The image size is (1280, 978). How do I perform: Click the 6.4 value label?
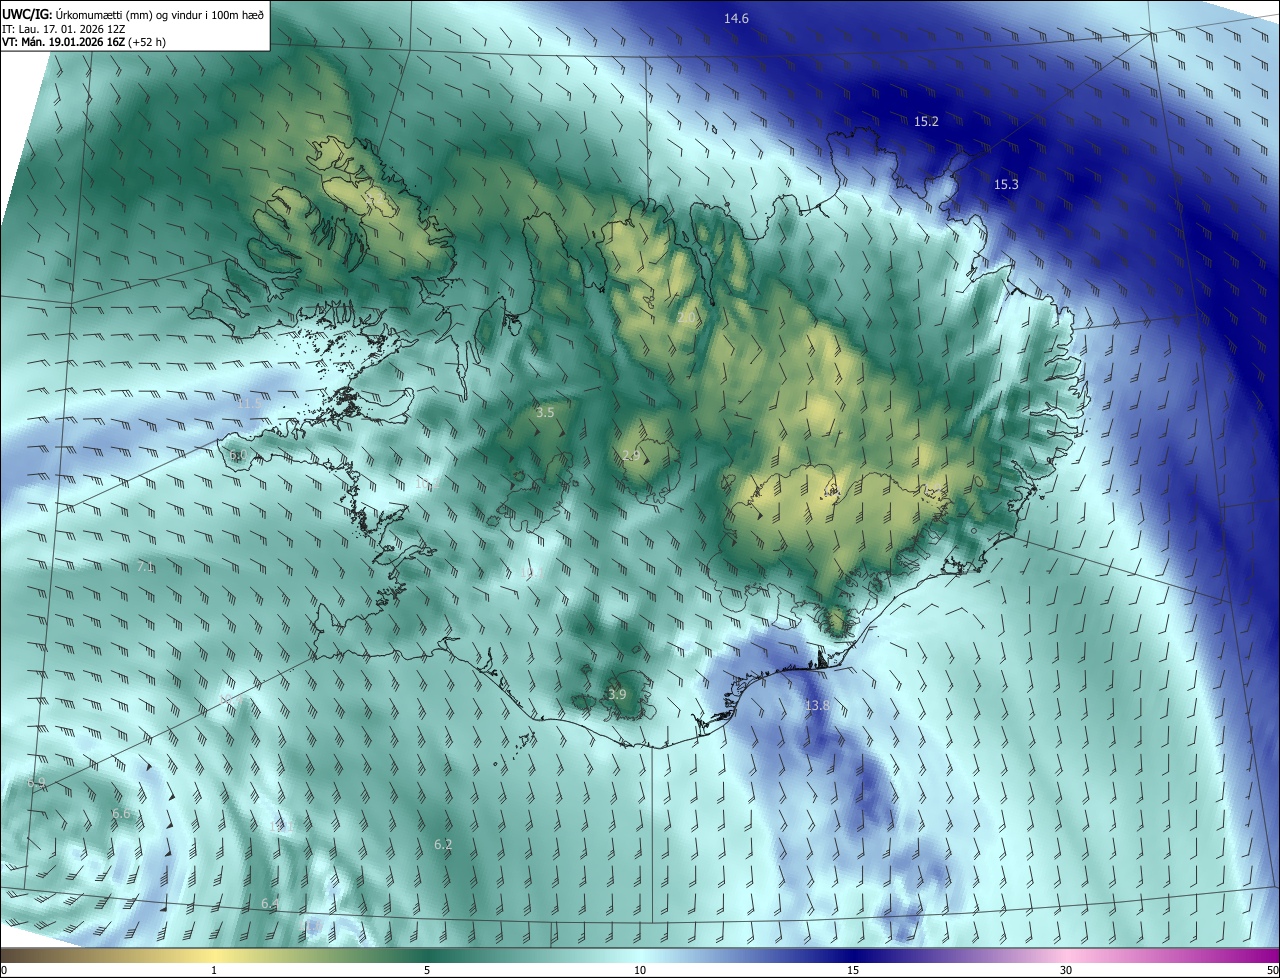(270, 904)
